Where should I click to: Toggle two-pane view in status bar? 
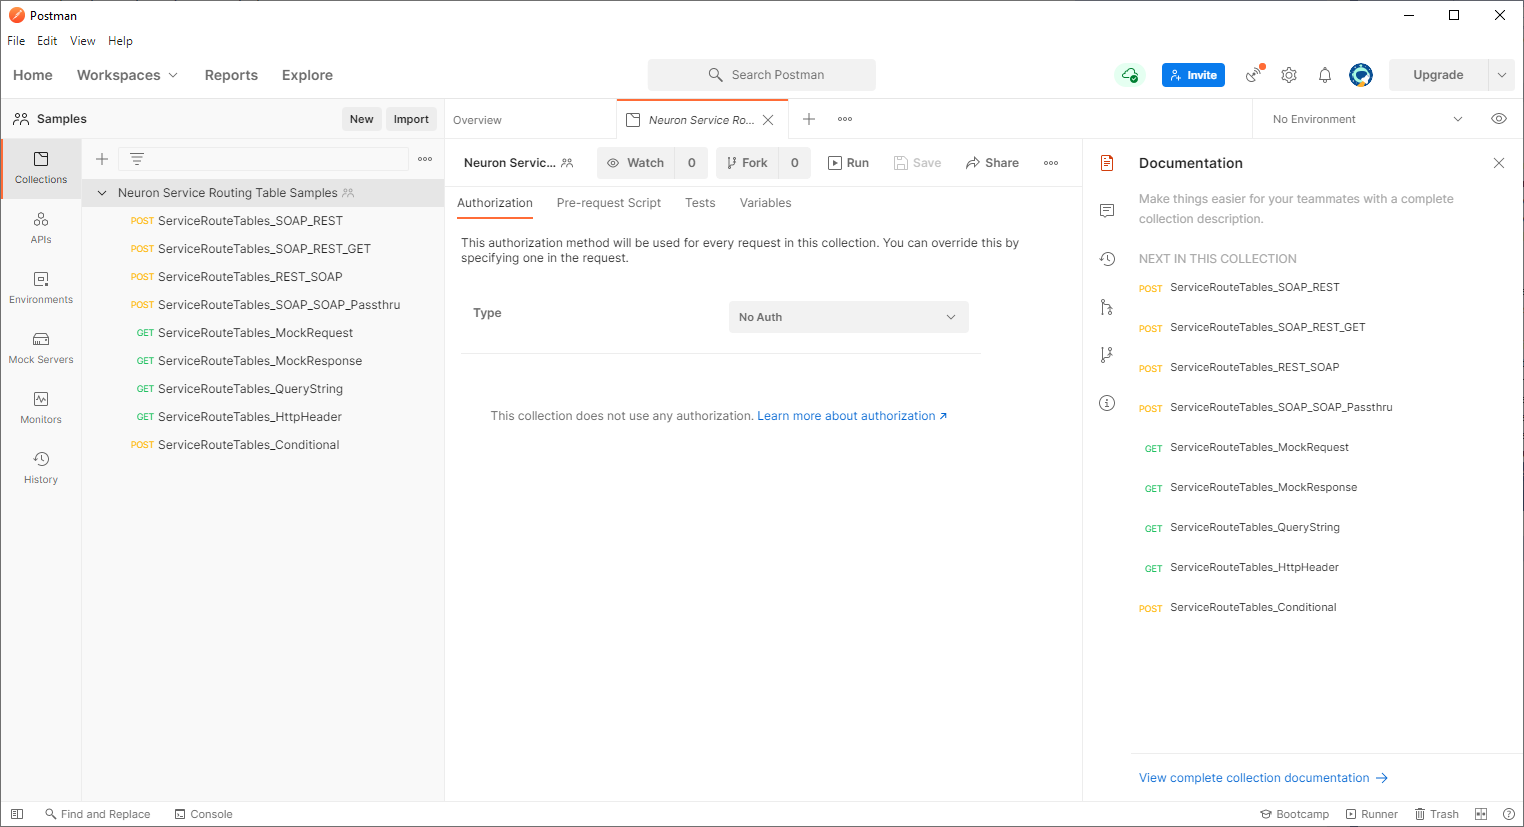click(1481, 814)
